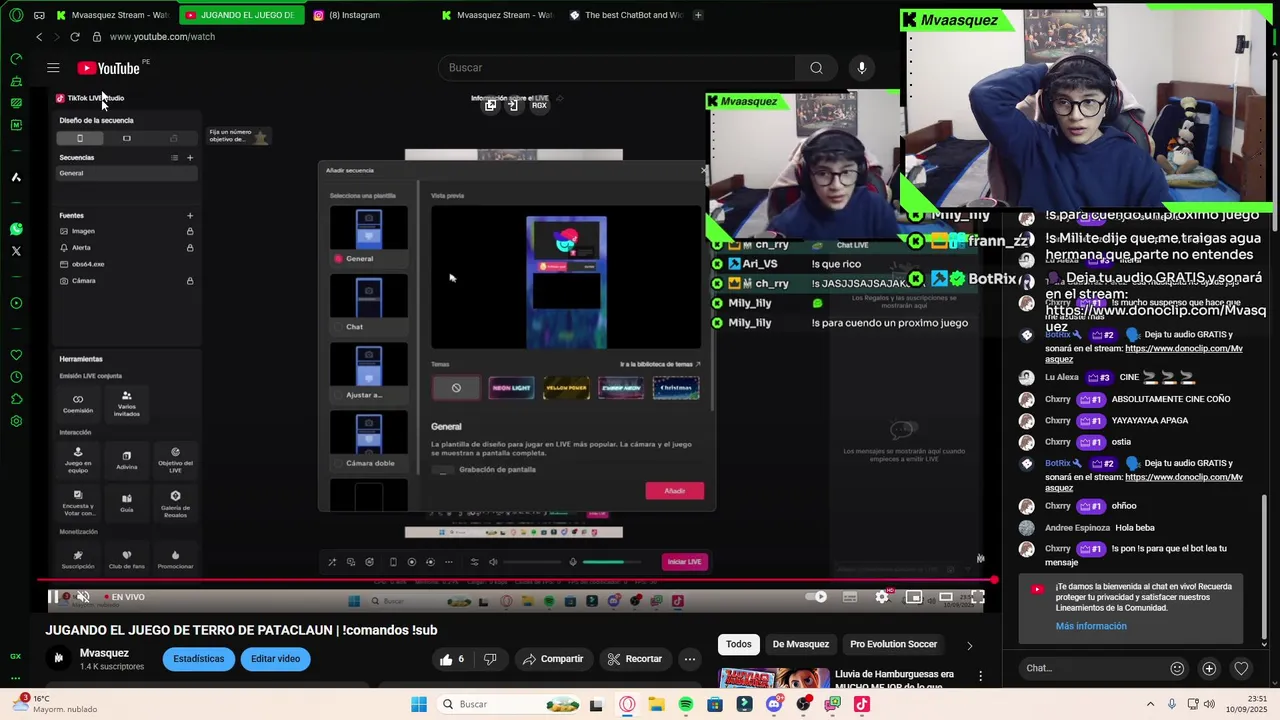Open Spotify from the taskbar
The width and height of the screenshot is (1280, 720).
(685, 704)
